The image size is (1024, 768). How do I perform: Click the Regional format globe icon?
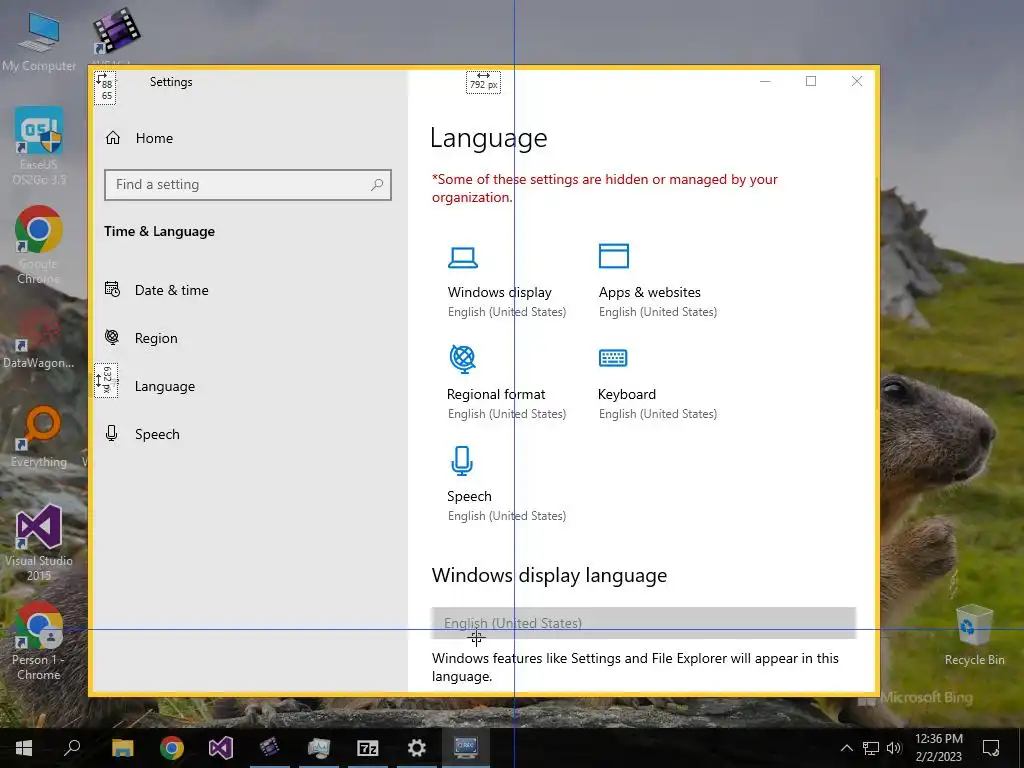[x=463, y=359]
